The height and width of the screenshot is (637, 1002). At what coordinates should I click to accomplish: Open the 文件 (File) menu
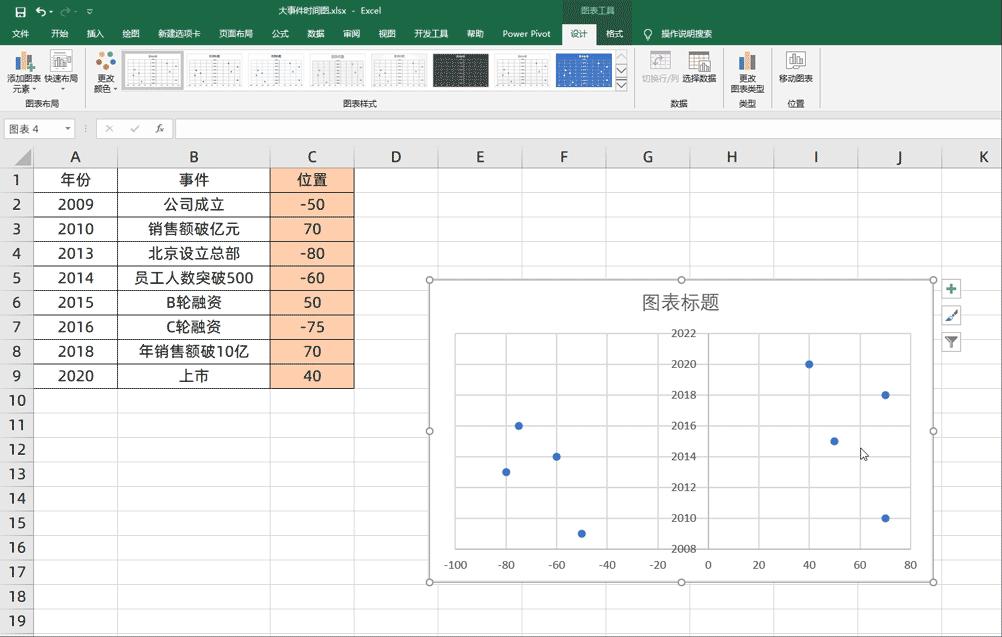[x=19, y=33]
